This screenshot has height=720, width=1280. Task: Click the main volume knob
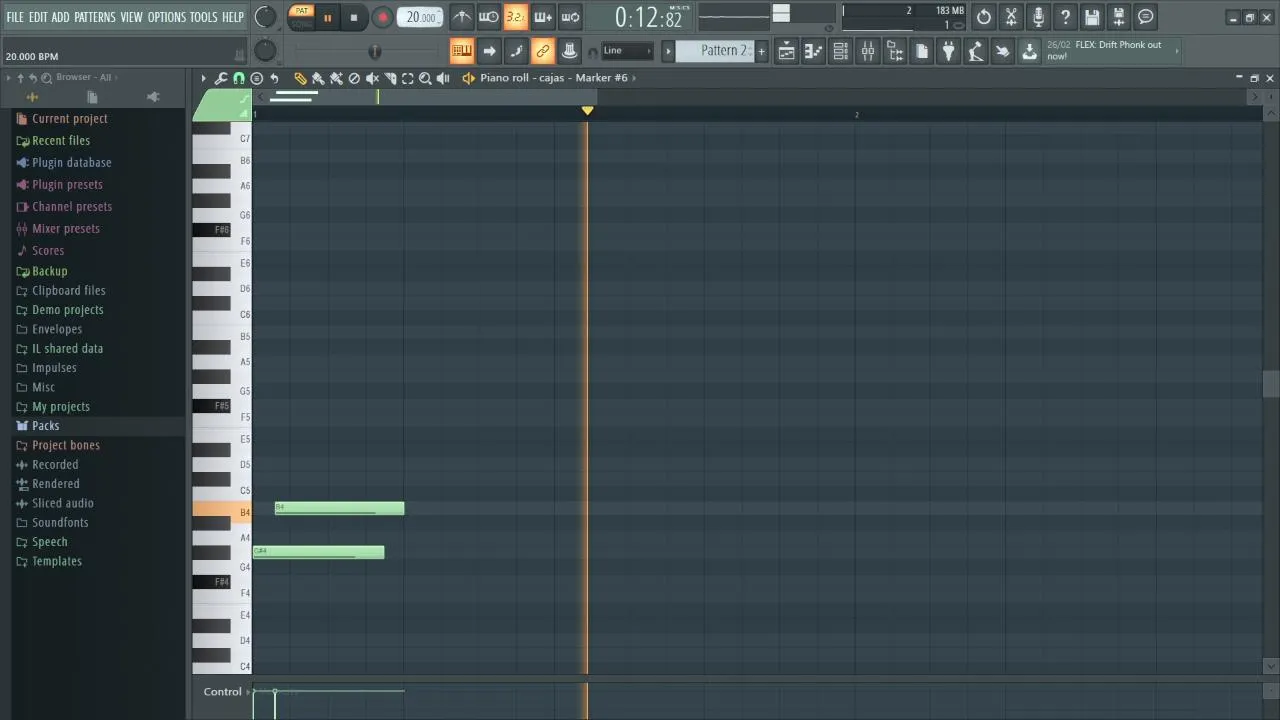(265, 17)
